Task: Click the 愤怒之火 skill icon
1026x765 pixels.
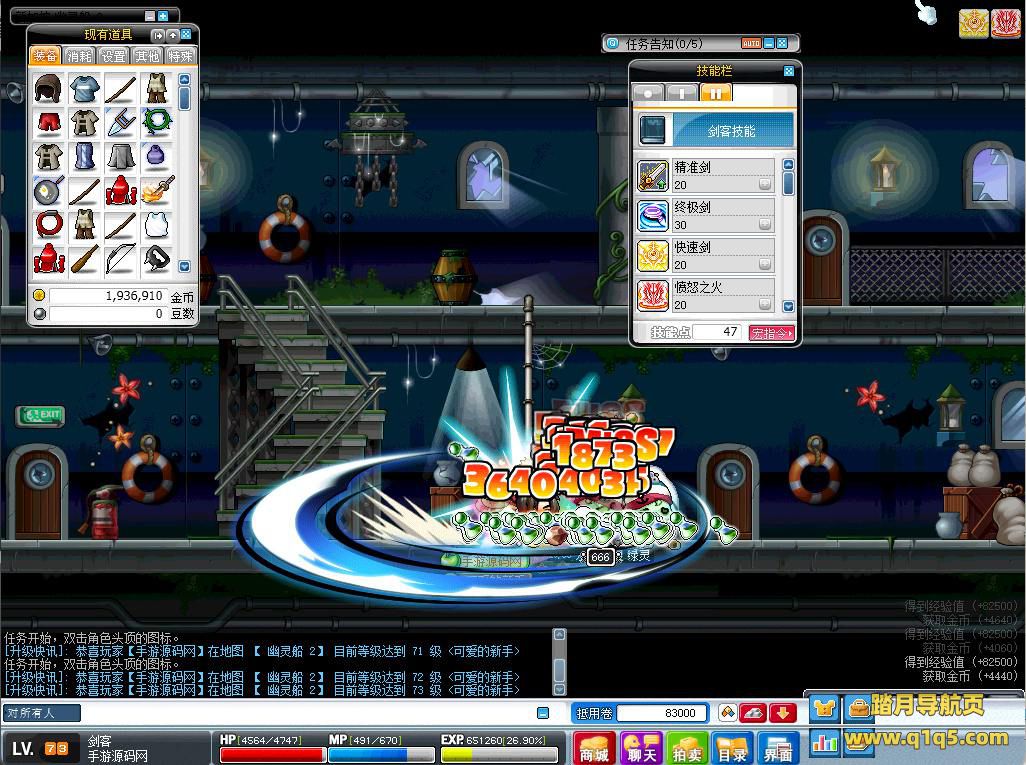Action: [653, 295]
